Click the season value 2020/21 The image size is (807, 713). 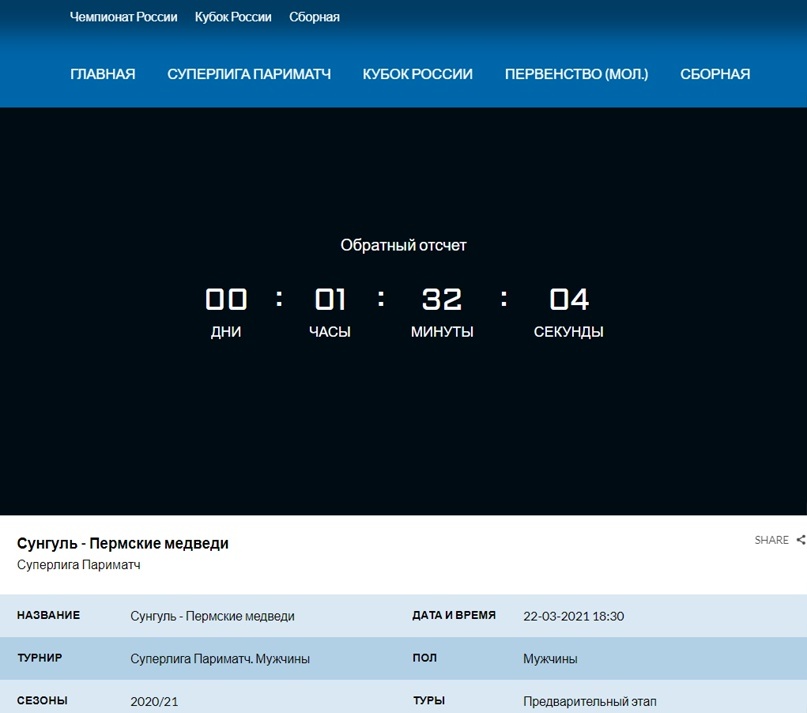(154, 702)
